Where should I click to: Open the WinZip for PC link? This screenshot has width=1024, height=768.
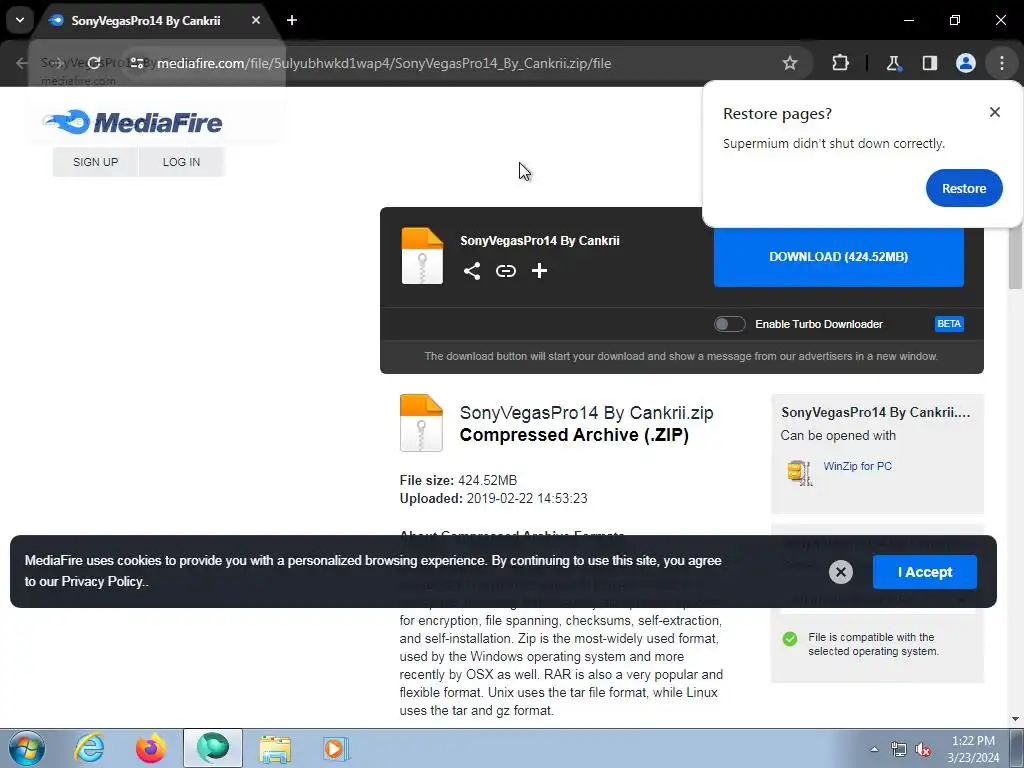coord(857,466)
